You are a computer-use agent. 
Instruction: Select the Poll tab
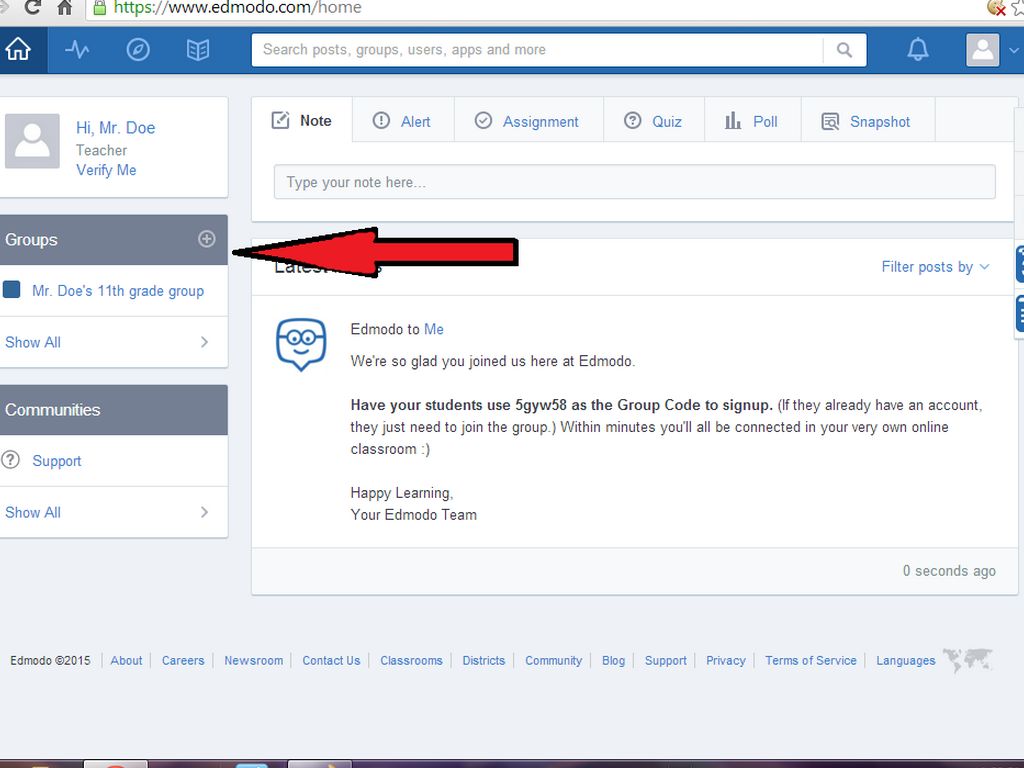pos(752,121)
